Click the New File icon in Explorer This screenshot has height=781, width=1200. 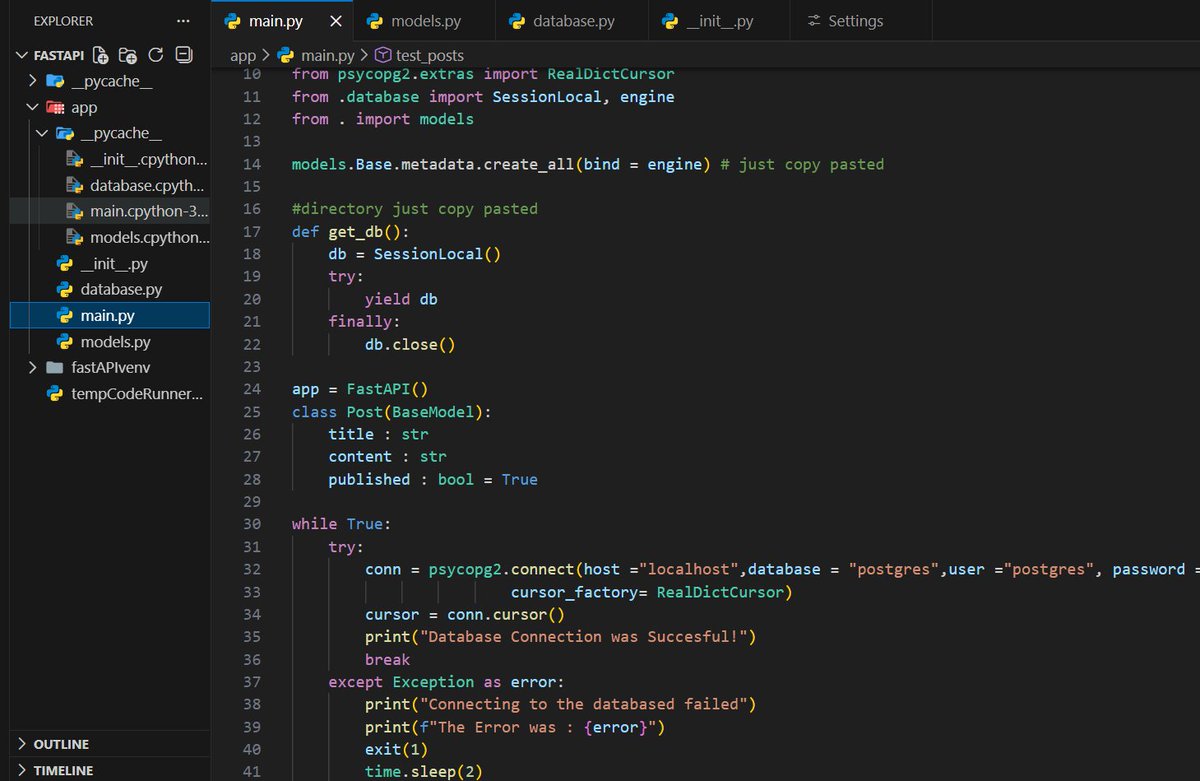(100, 55)
